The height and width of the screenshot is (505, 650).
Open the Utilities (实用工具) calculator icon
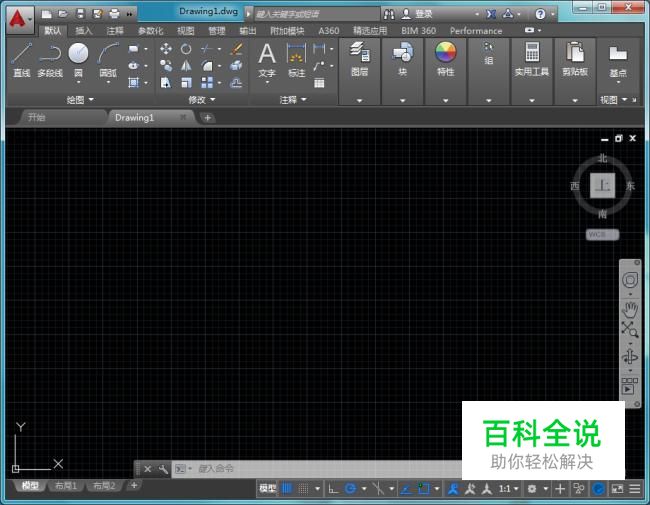coord(531,54)
